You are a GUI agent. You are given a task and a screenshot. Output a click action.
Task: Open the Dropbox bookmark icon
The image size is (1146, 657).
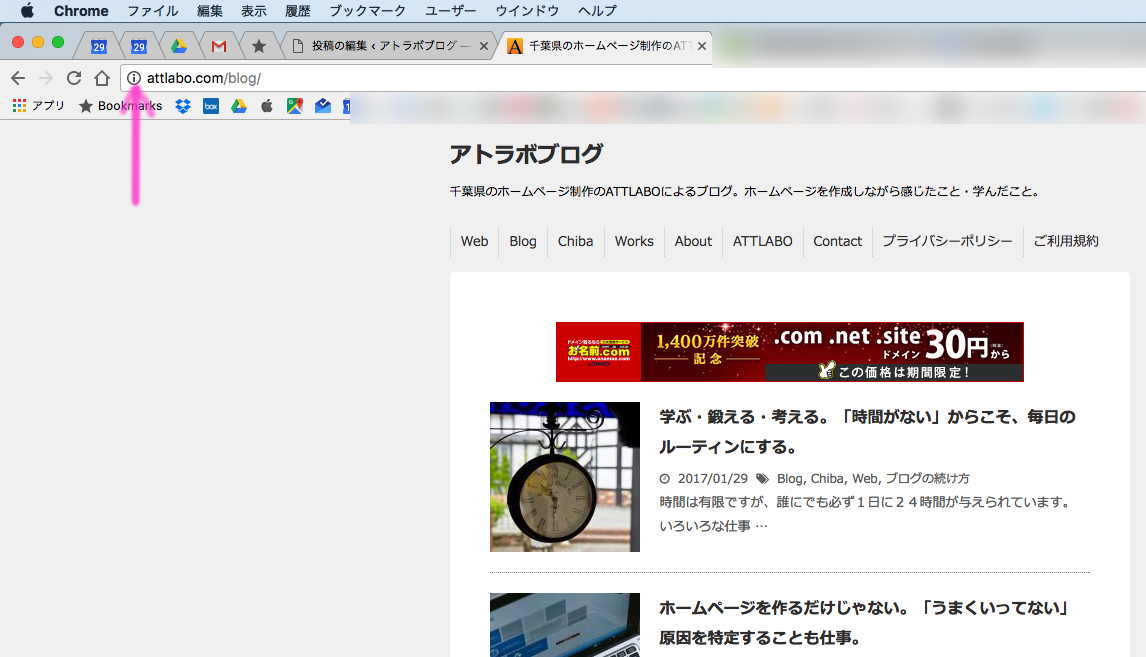tap(183, 106)
